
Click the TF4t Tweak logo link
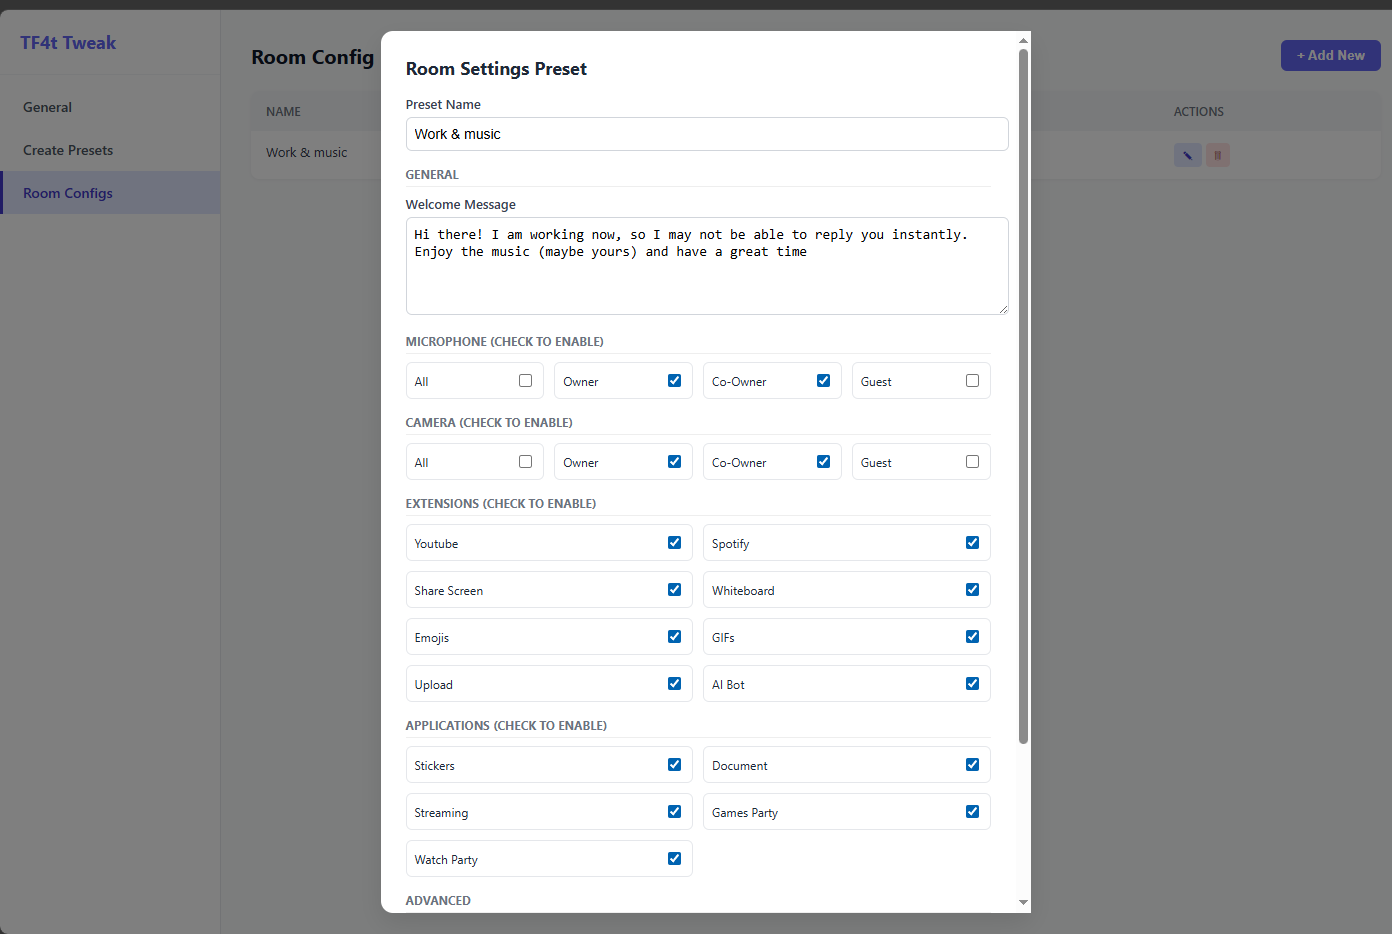pyautogui.click(x=68, y=43)
